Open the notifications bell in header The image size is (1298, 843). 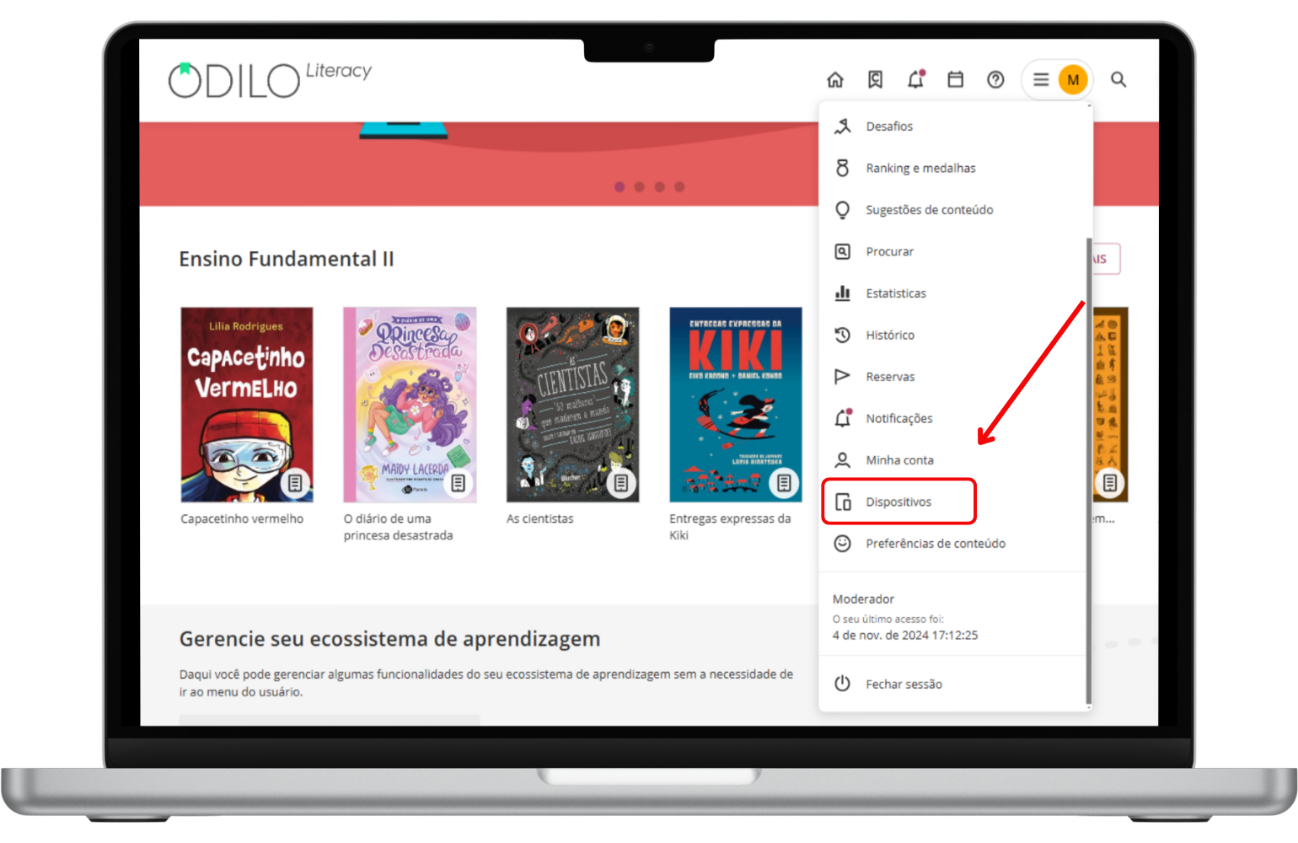click(x=915, y=79)
